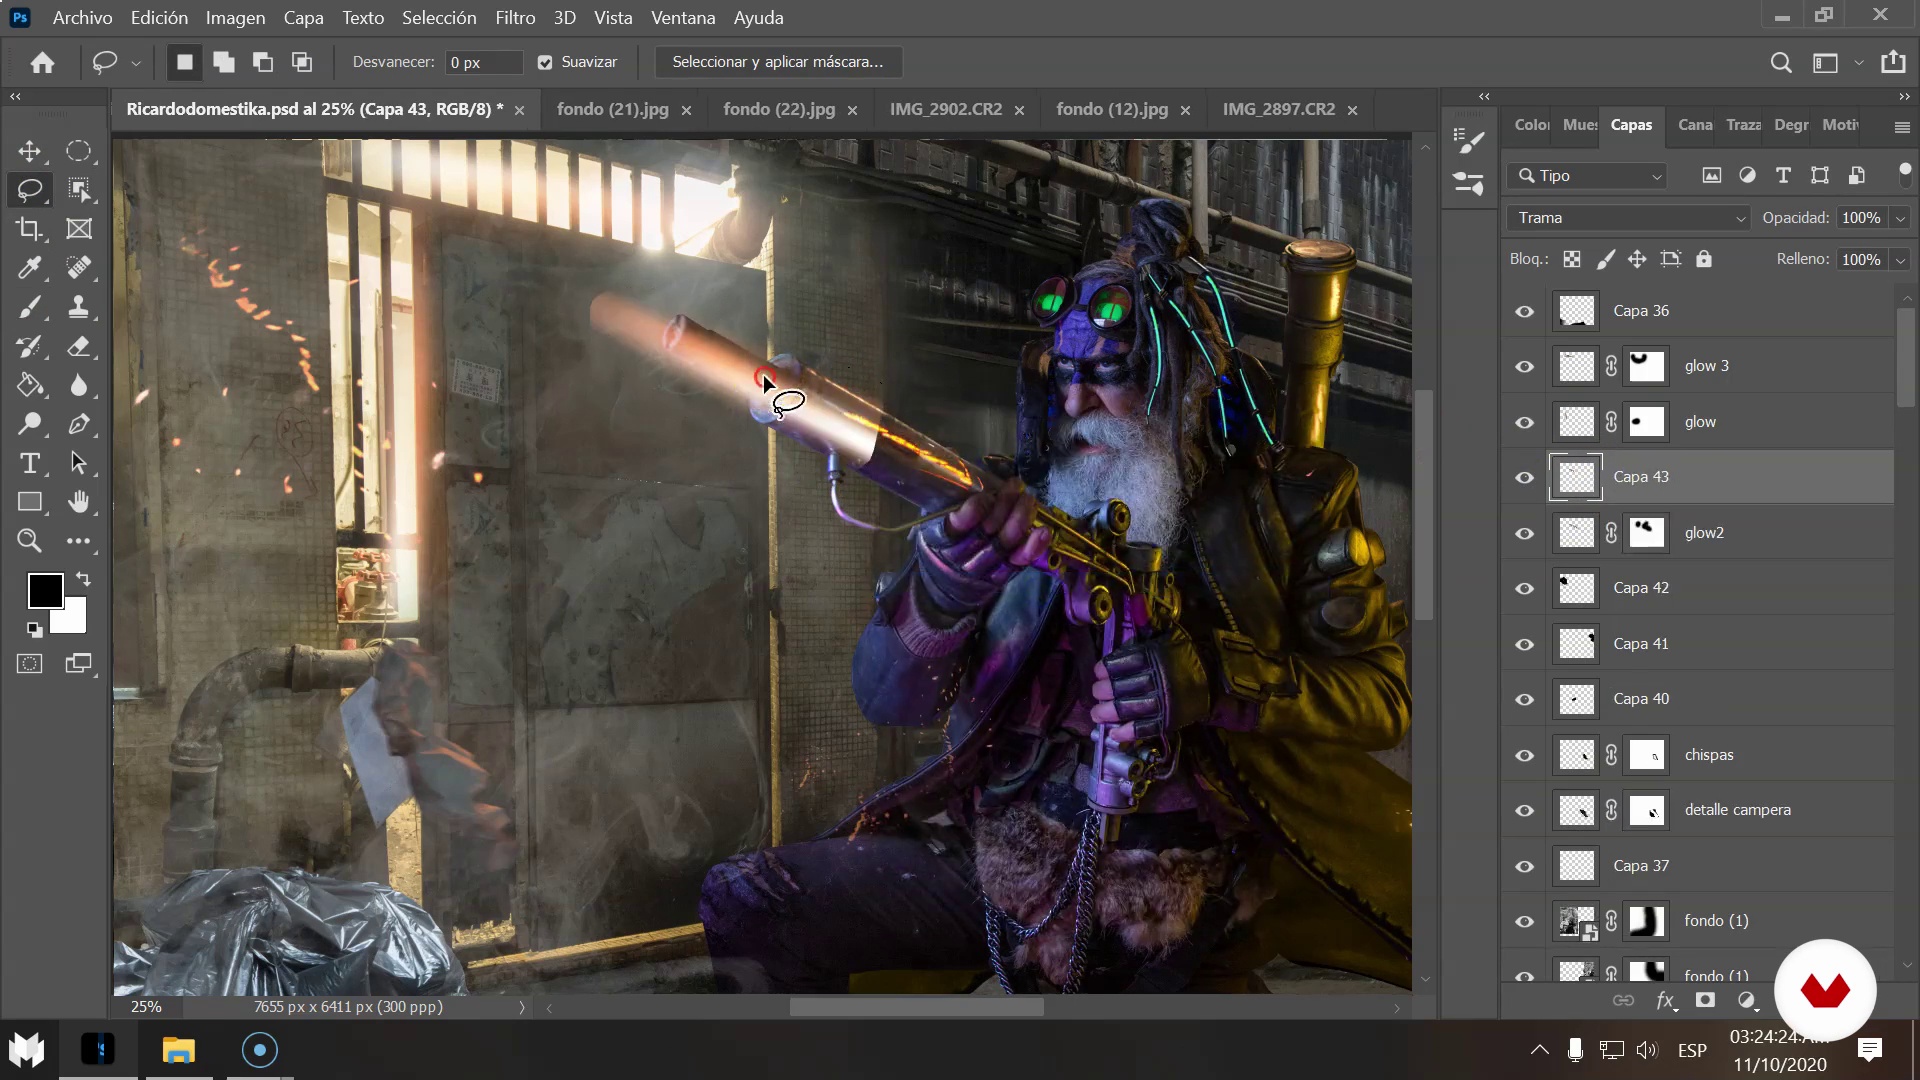Select the History Brush tool
This screenshot has width=1920, height=1080.
(30, 346)
